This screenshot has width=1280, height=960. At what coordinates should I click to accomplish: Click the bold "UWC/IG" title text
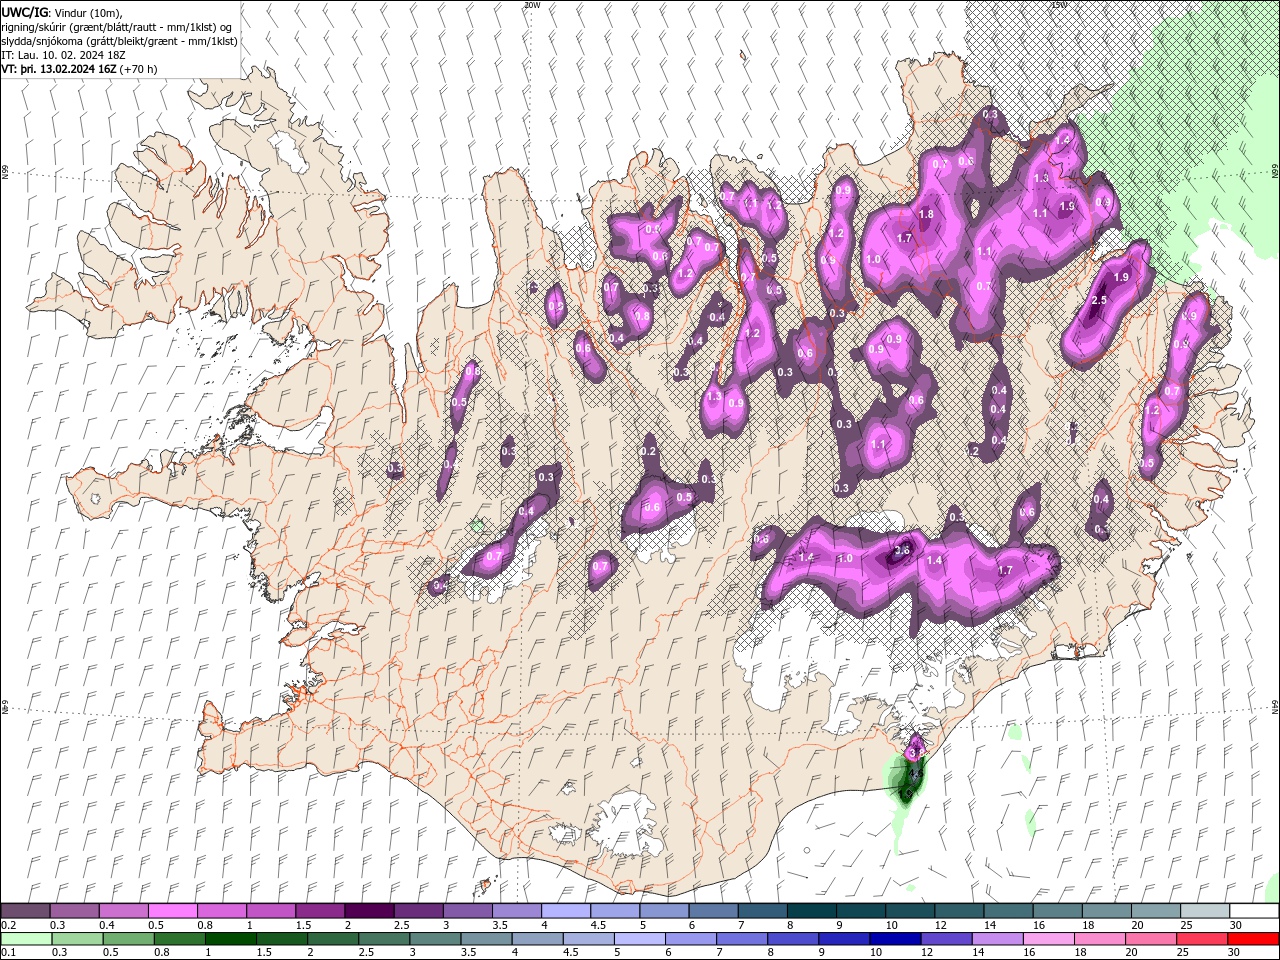coord(24,12)
